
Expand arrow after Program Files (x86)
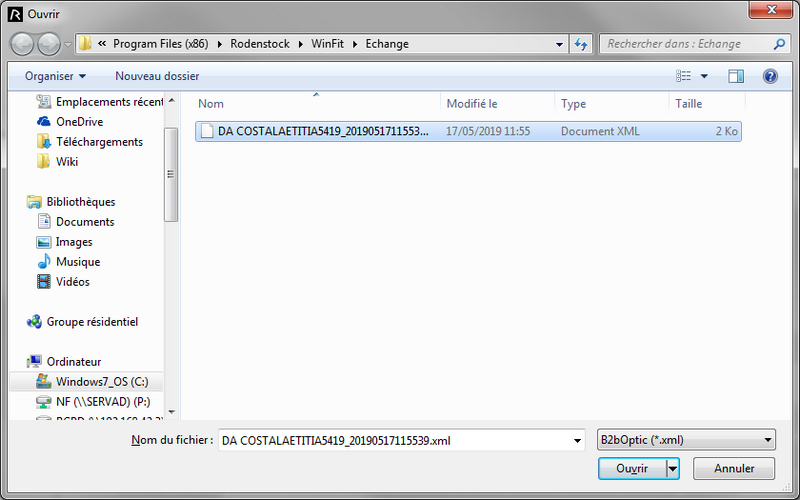pos(220,44)
